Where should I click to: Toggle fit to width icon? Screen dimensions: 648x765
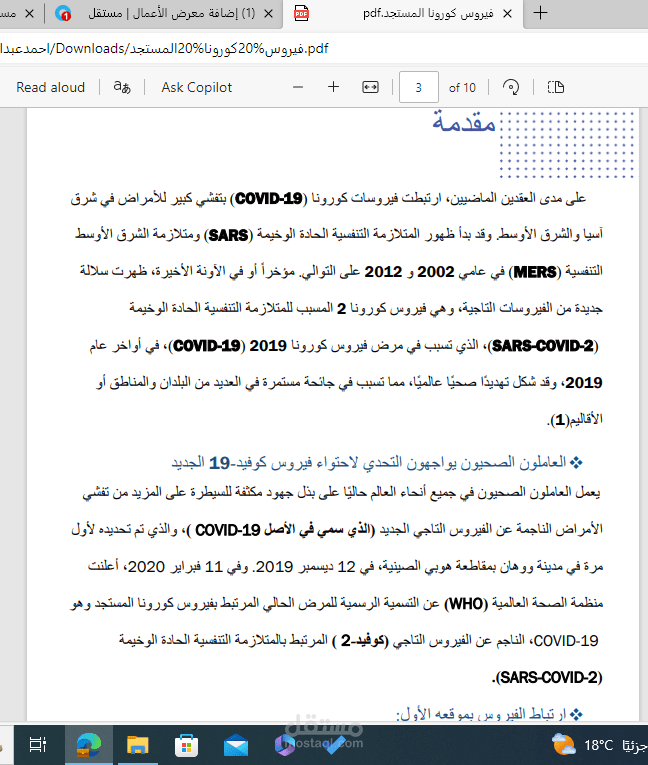tap(370, 87)
